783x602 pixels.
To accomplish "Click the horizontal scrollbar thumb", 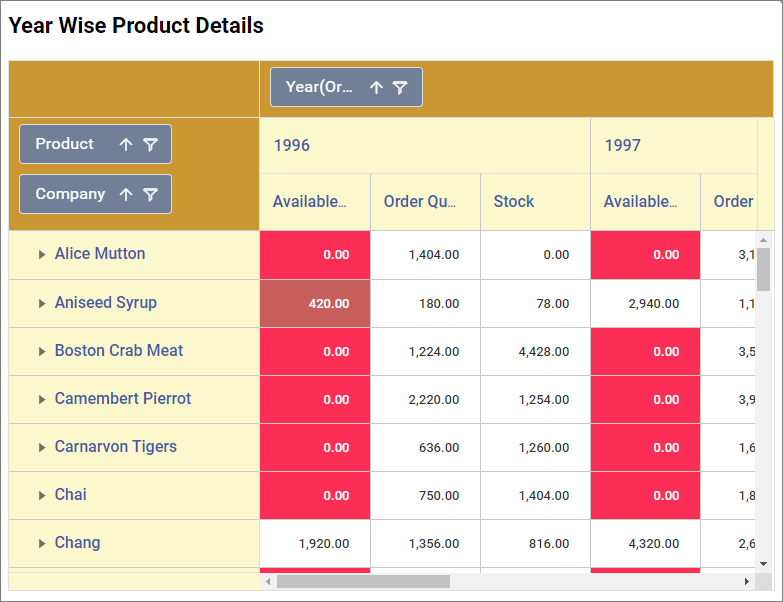I will pyautogui.click(x=363, y=581).
